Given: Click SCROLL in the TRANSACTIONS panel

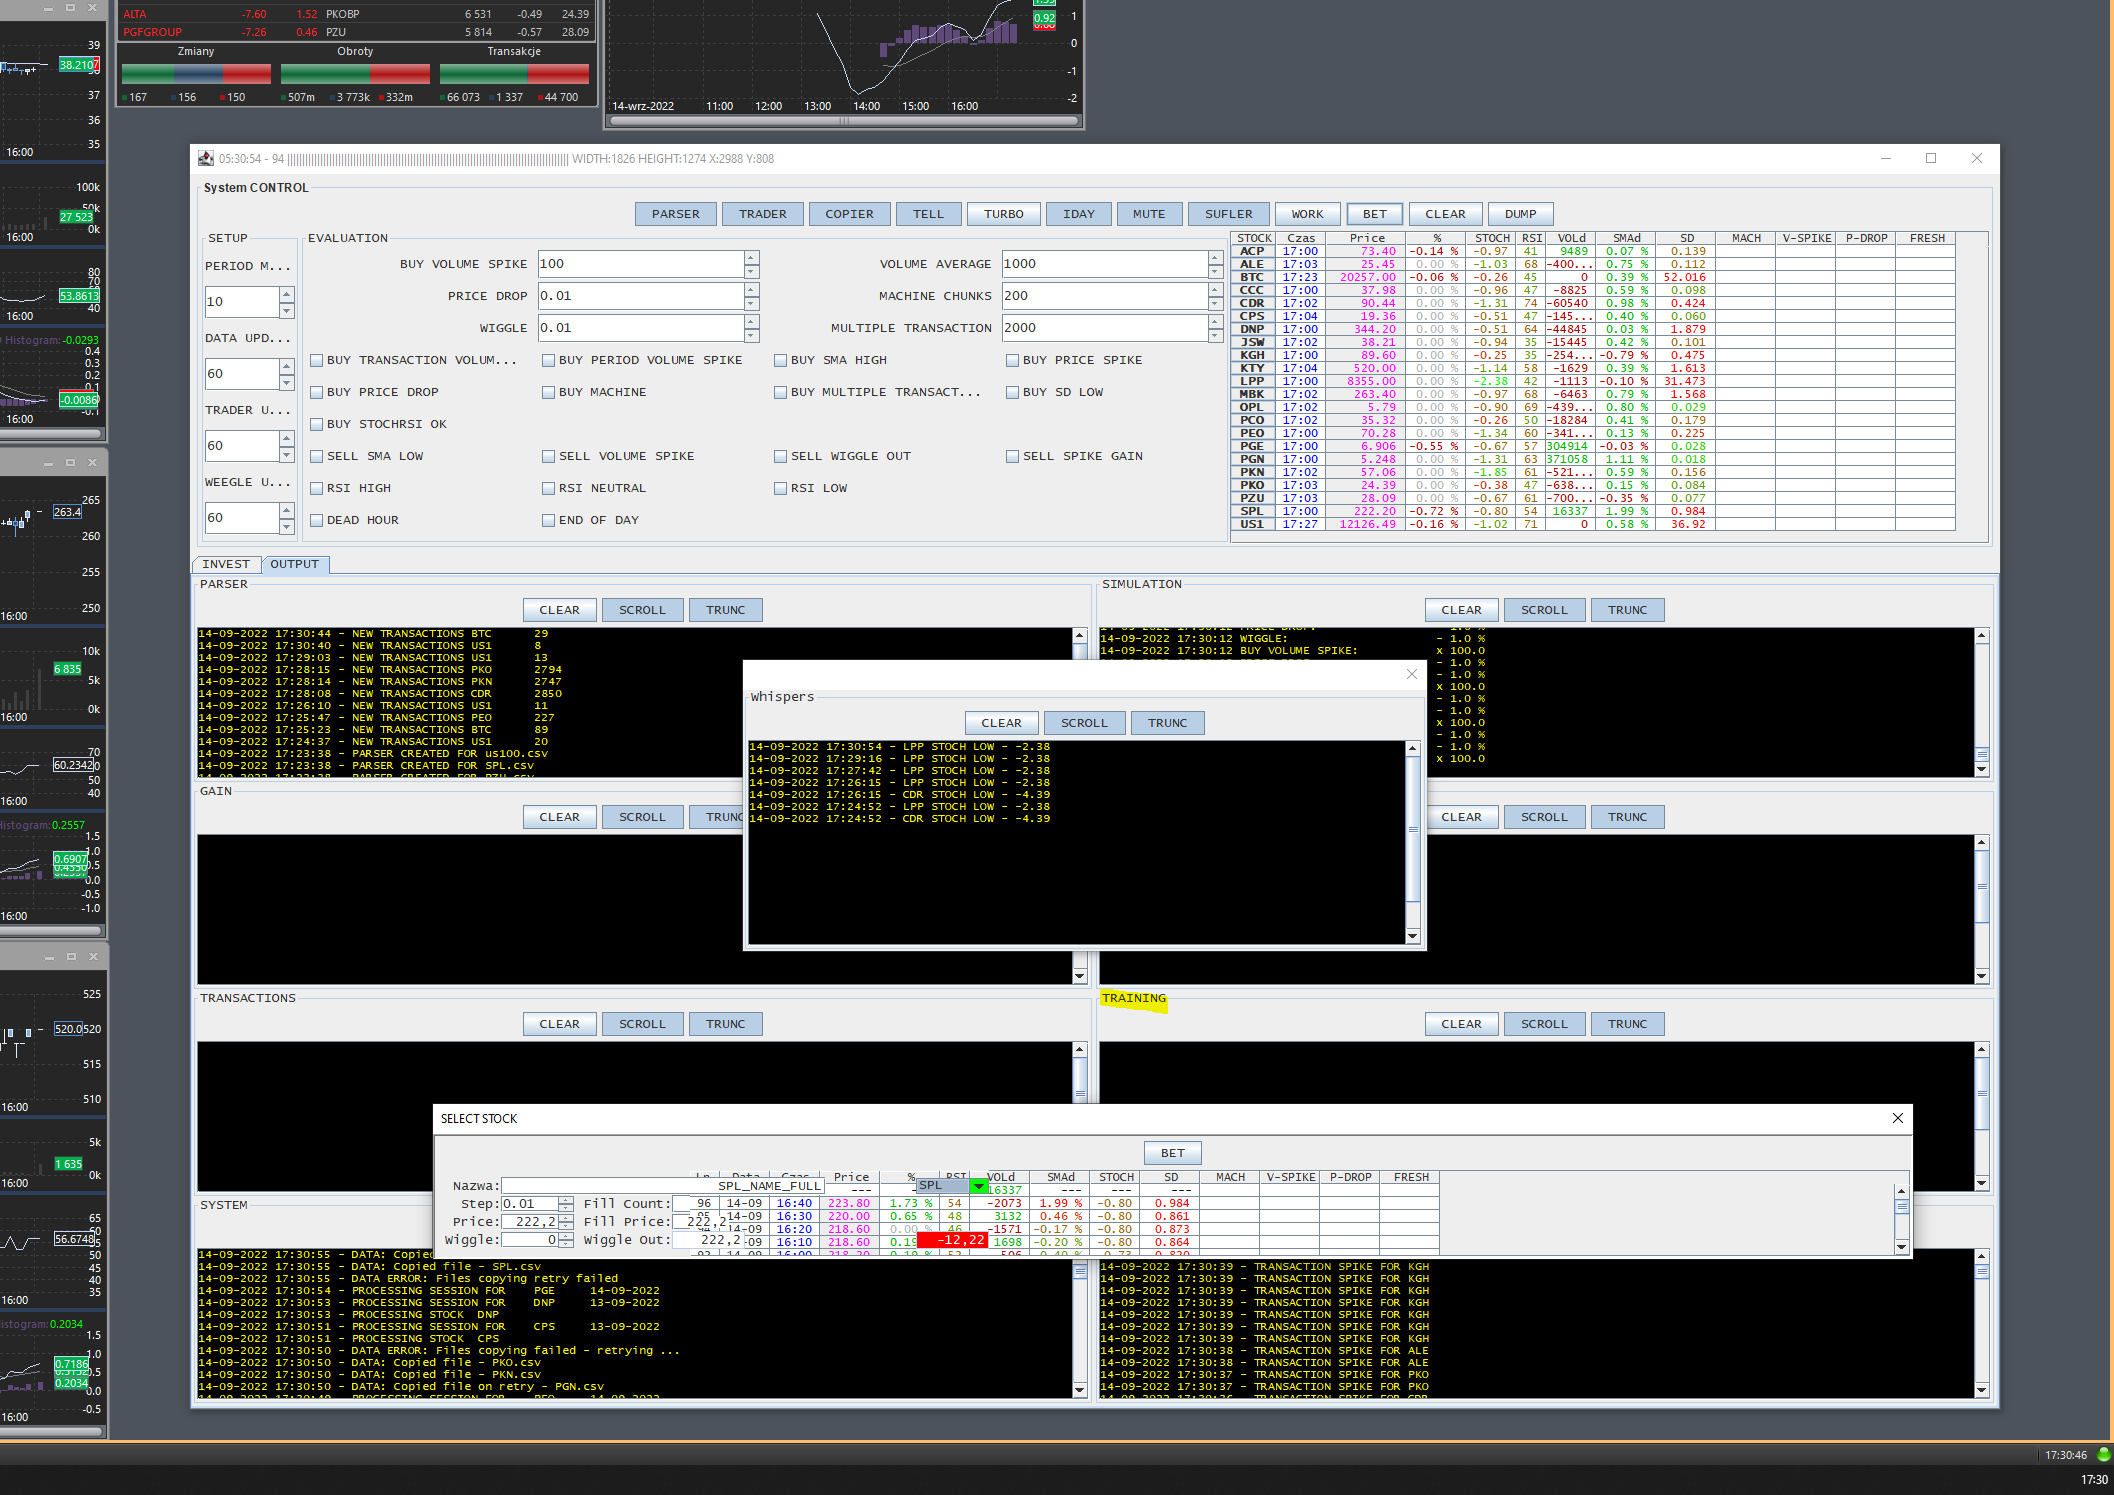Looking at the screenshot, I should coord(642,1024).
